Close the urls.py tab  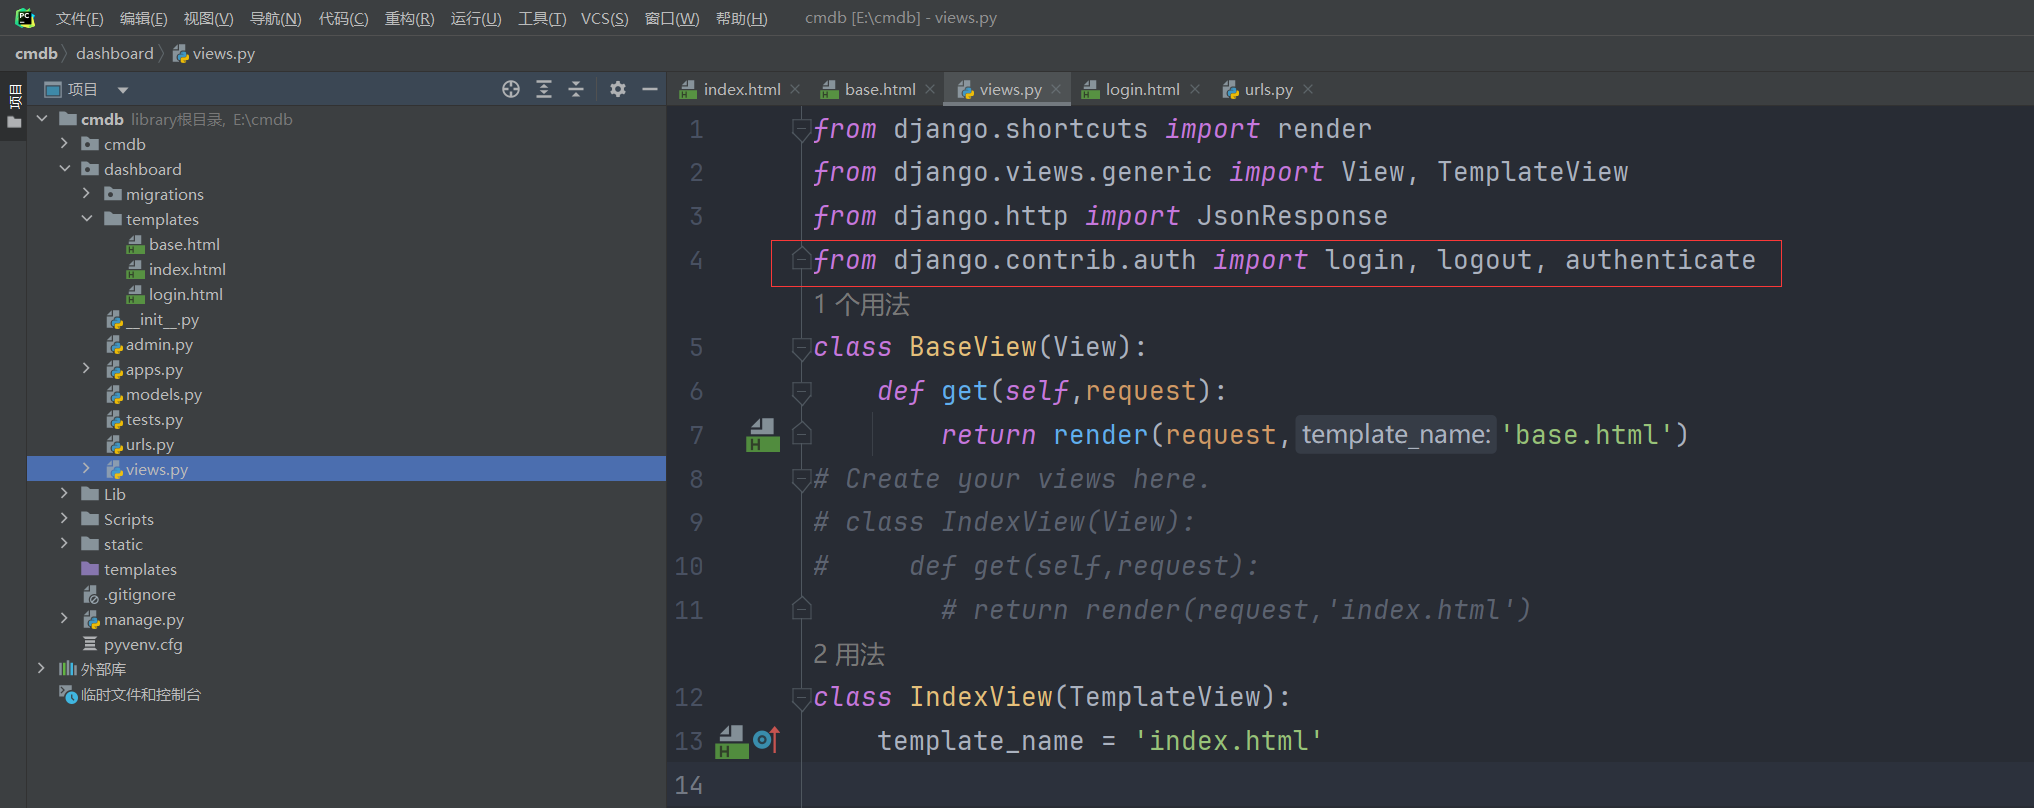[x=1308, y=89]
